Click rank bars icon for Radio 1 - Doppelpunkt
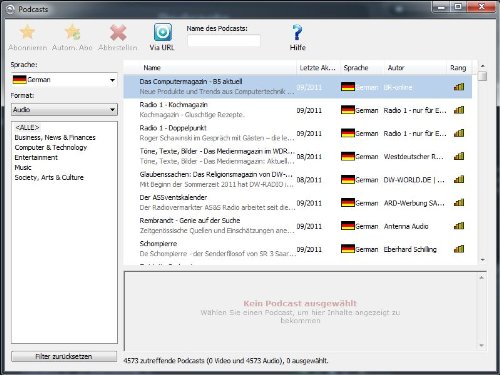The height and width of the screenshot is (375, 500). pyautogui.click(x=459, y=133)
